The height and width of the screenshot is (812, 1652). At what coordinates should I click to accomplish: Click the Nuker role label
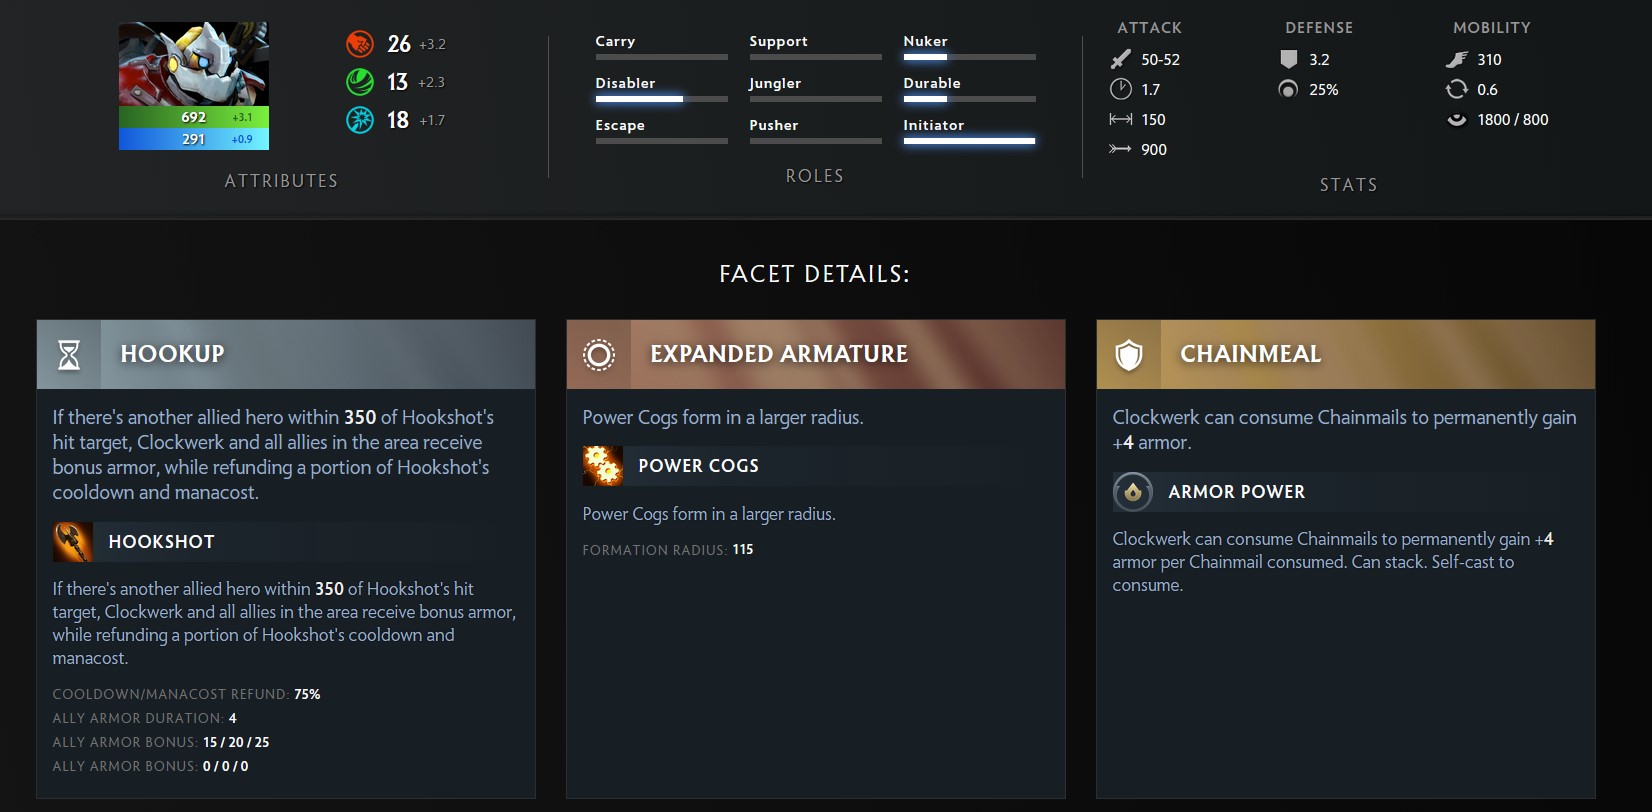click(x=926, y=41)
